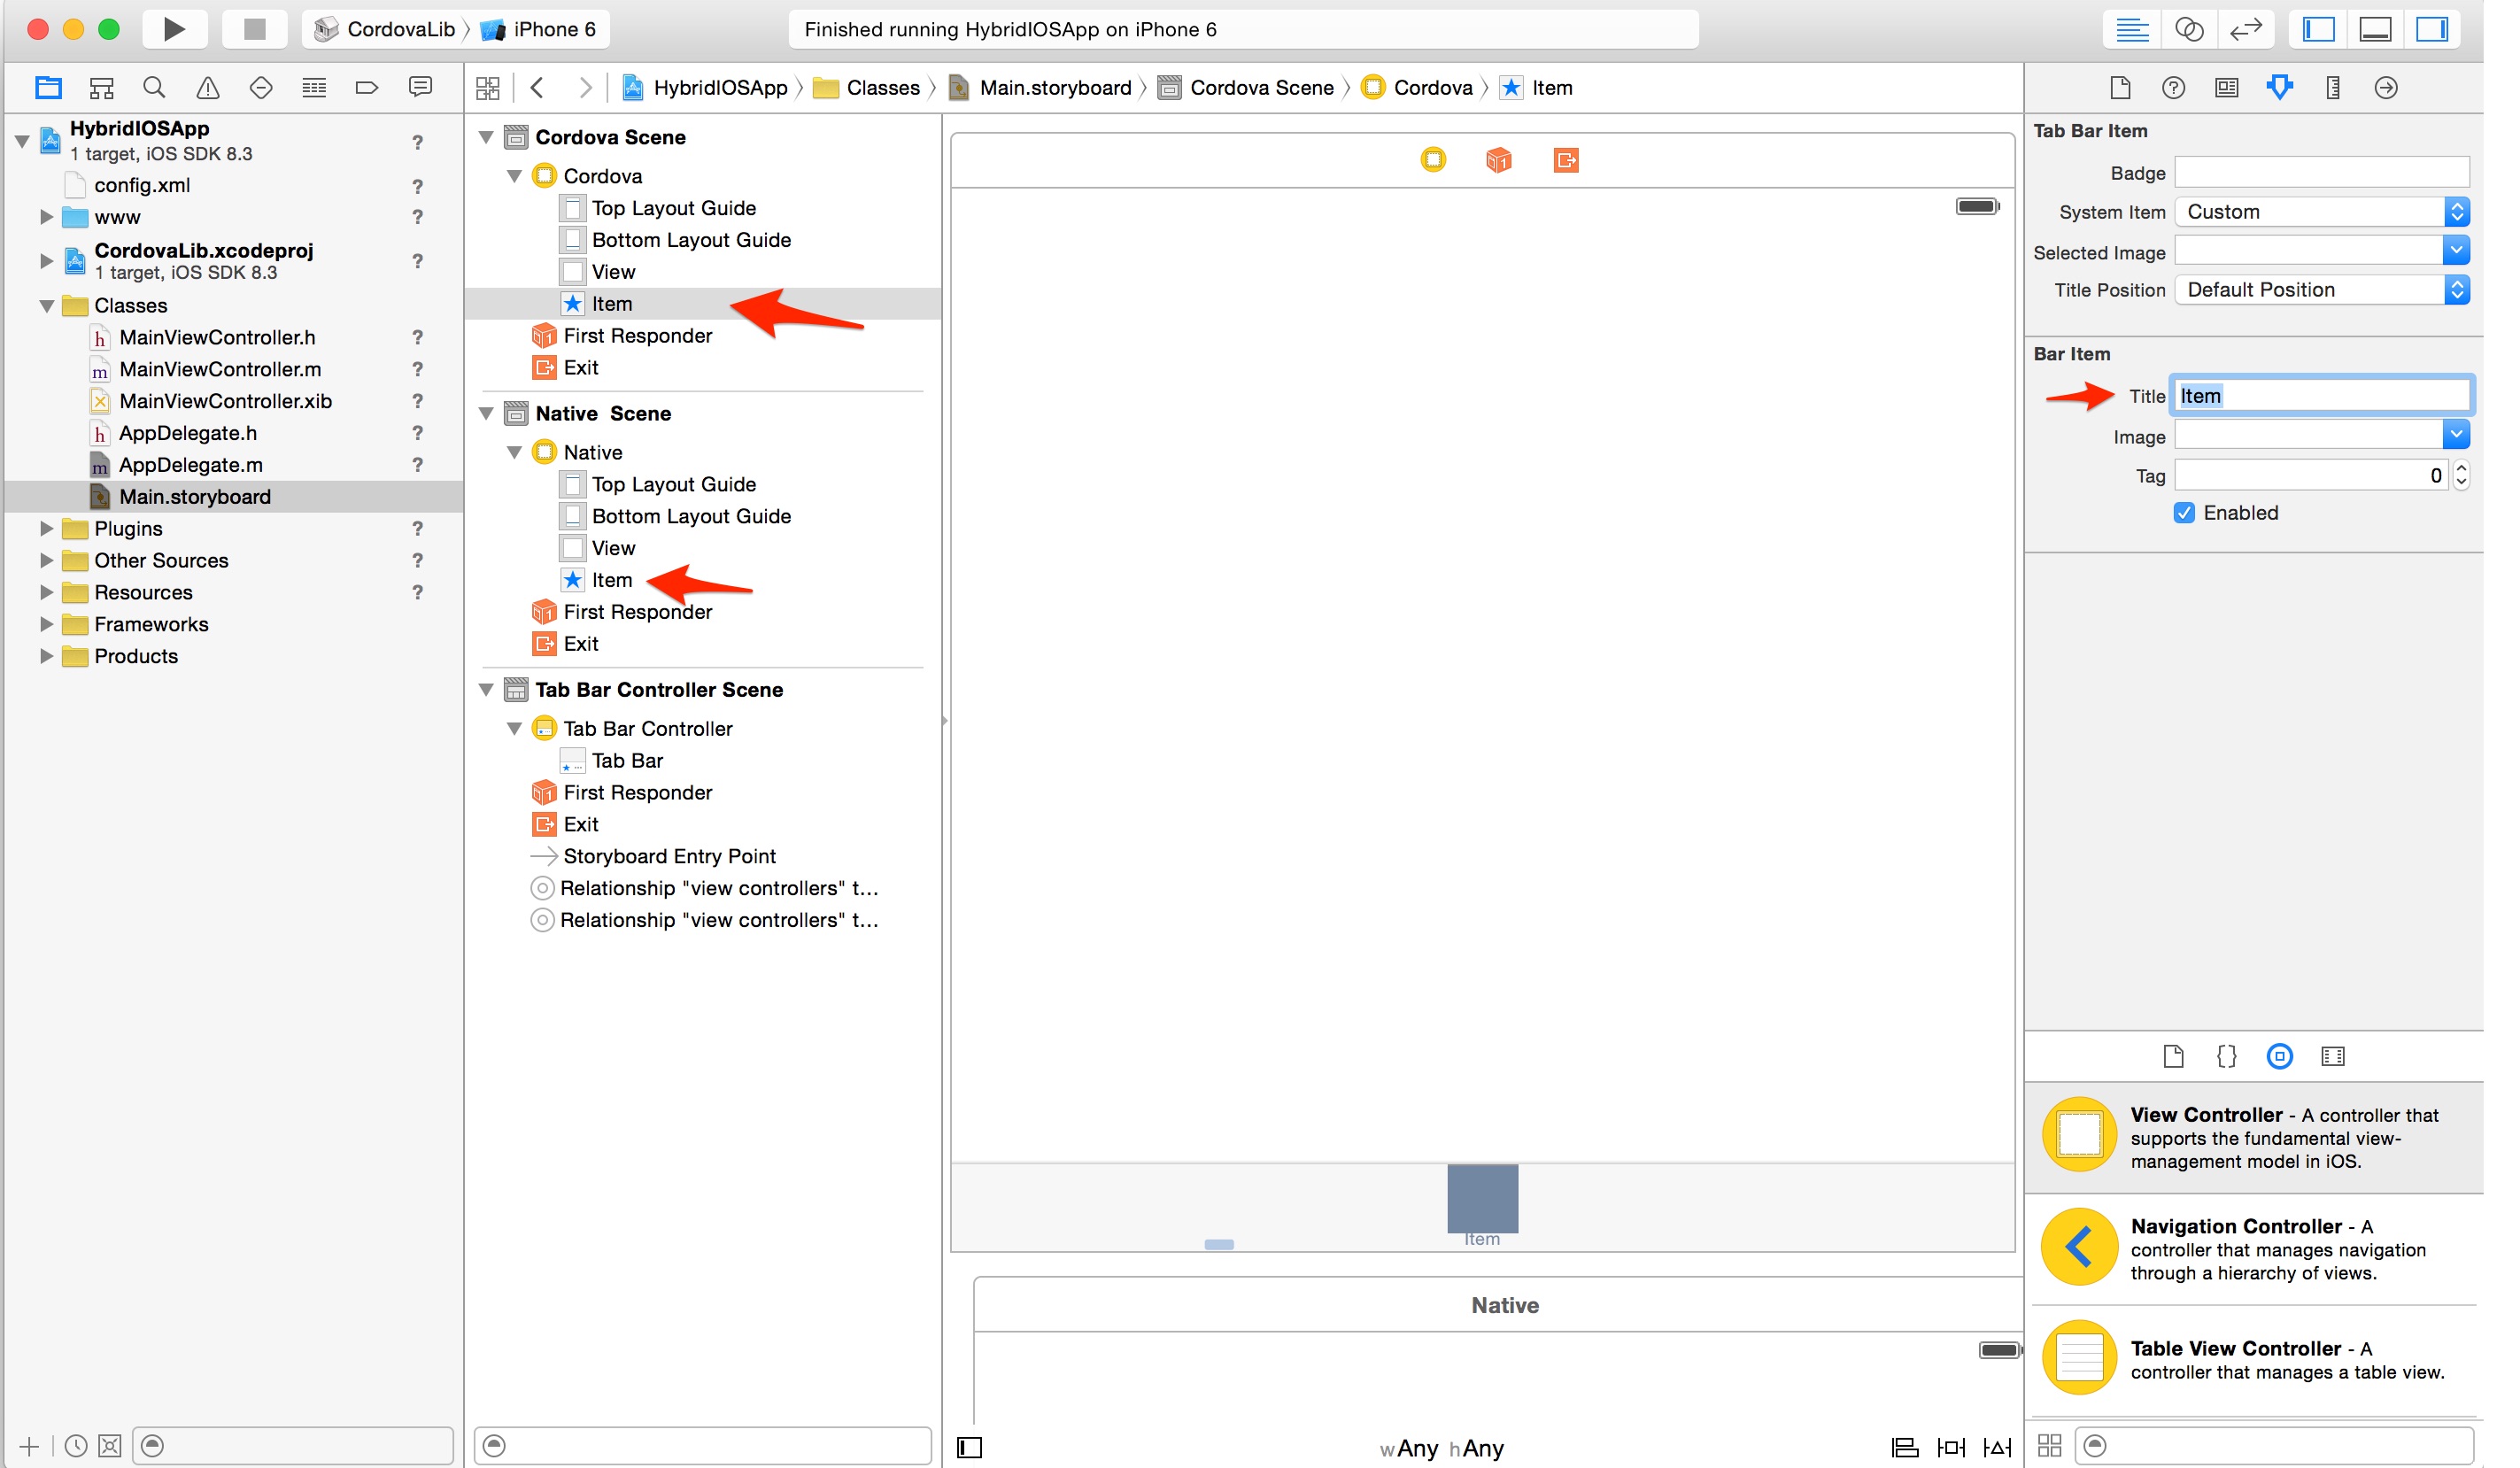Open the Quick Help inspector

pyautogui.click(x=2173, y=88)
